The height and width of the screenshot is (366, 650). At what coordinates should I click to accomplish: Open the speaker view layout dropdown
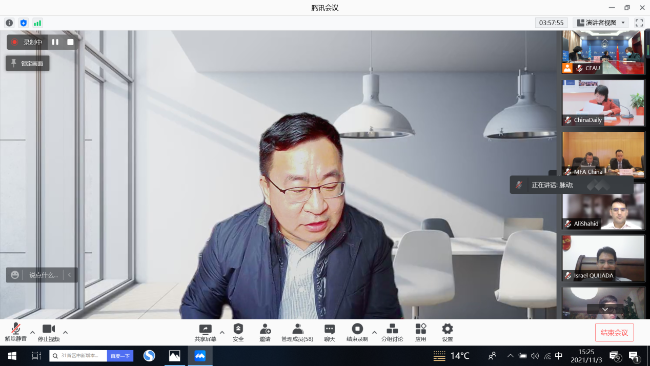(601, 23)
